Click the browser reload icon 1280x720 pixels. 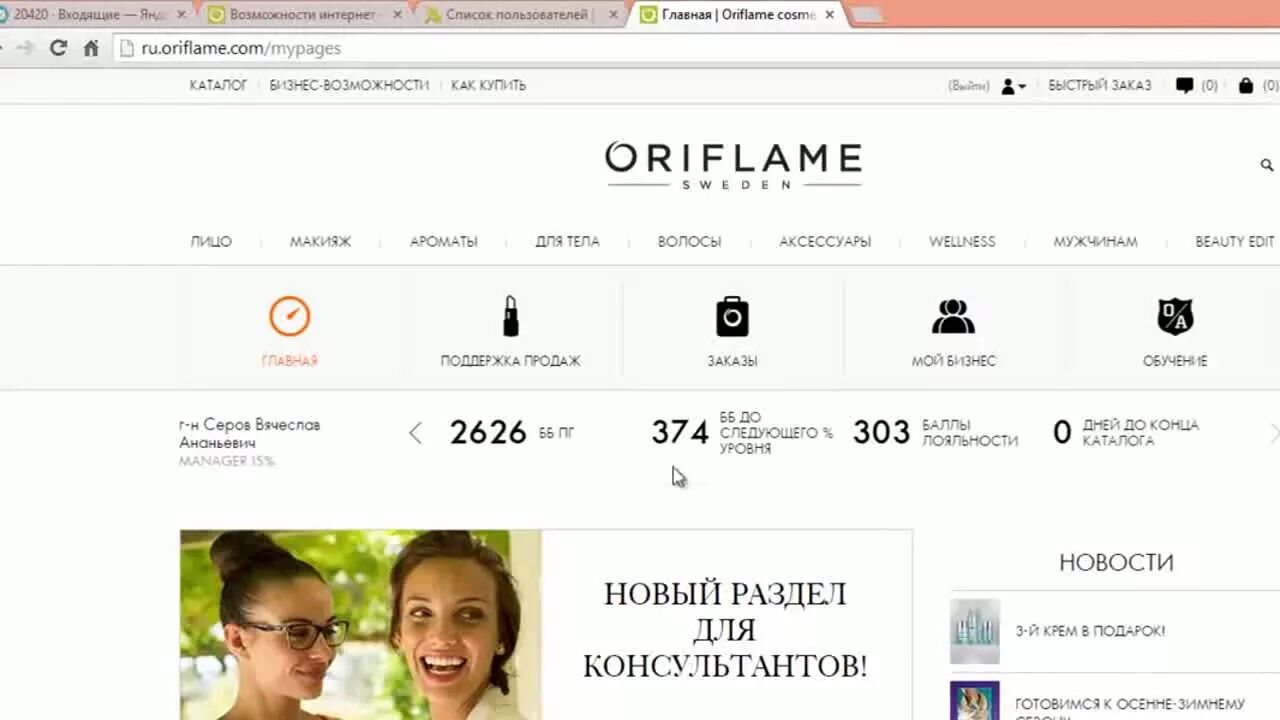[58, 48]
